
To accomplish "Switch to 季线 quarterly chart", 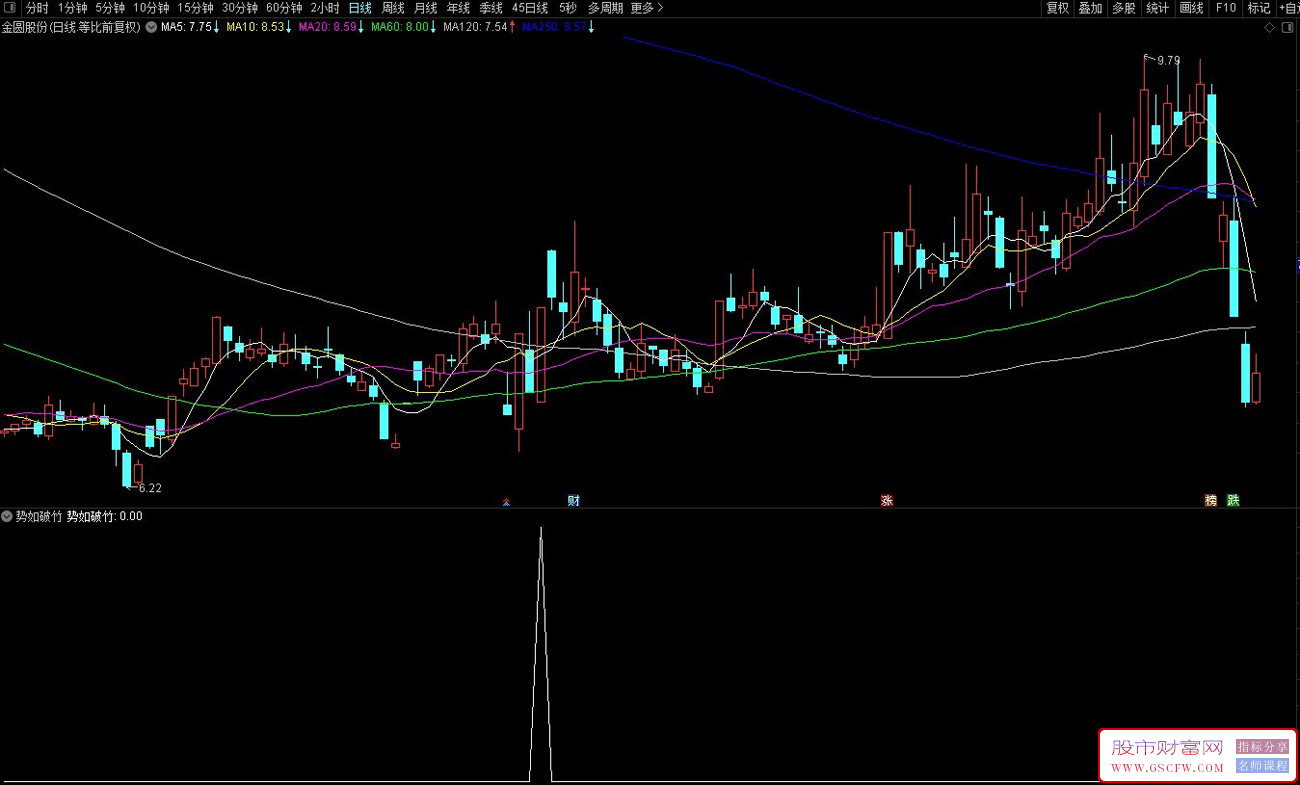I will point(490,8).
